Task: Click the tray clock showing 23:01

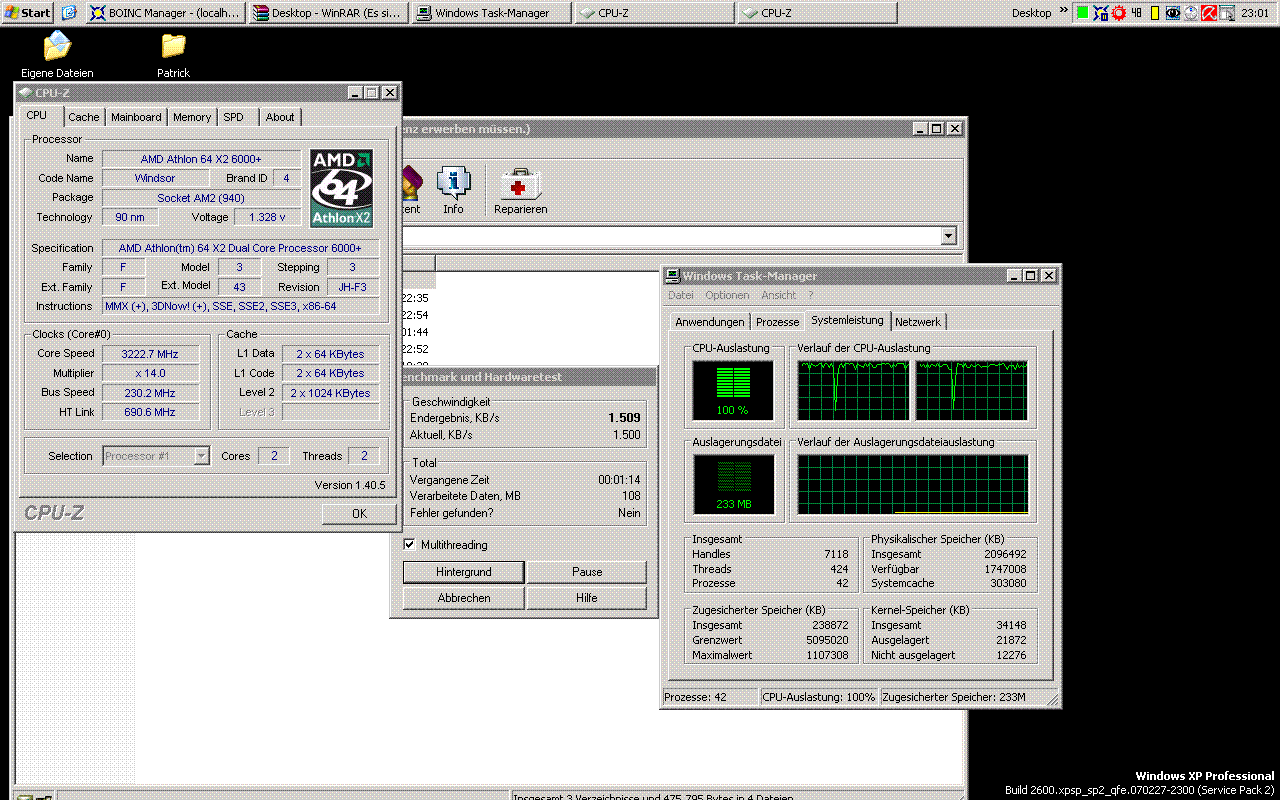Action: pyautogui.click(x=1255, y=13)
